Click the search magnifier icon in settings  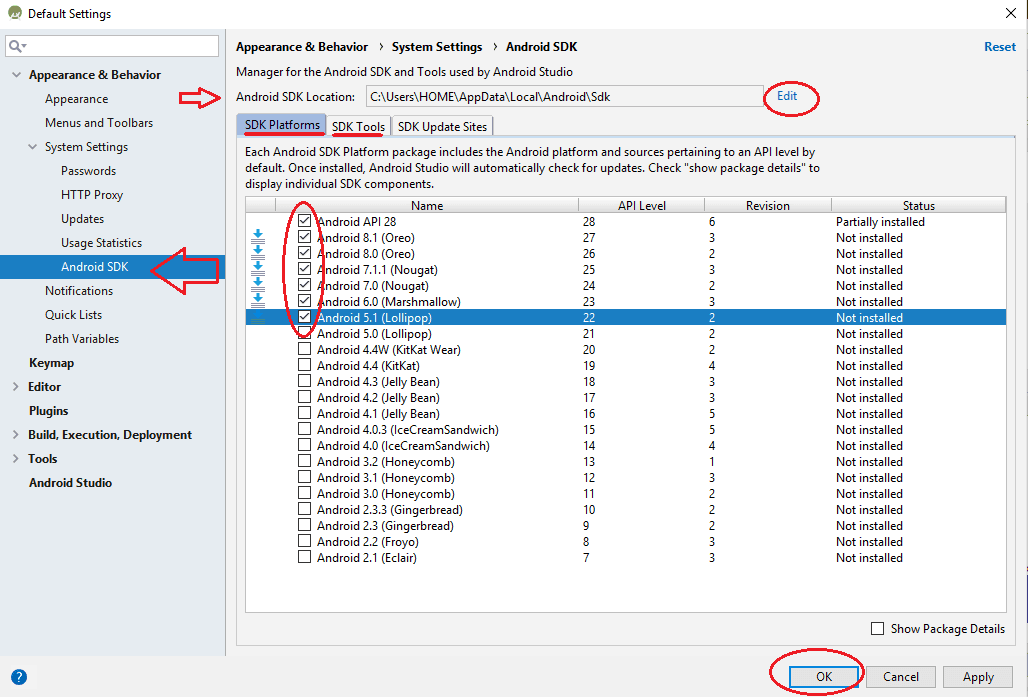pyautogui.click(x=17, y=46)
